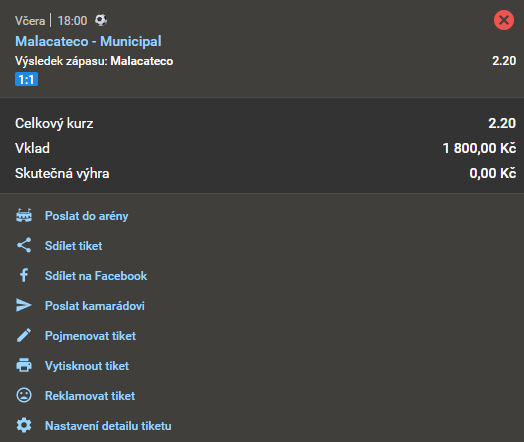Select Vytisknout tiket
This screenshot has height=442, width=524.
[87, 366]
